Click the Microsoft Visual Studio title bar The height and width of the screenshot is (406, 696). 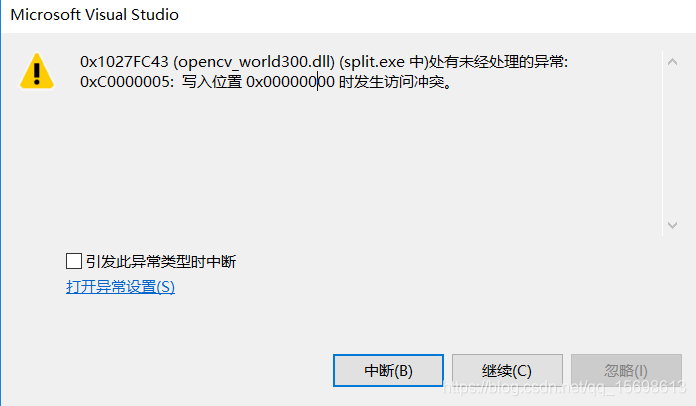click(348, 16)
